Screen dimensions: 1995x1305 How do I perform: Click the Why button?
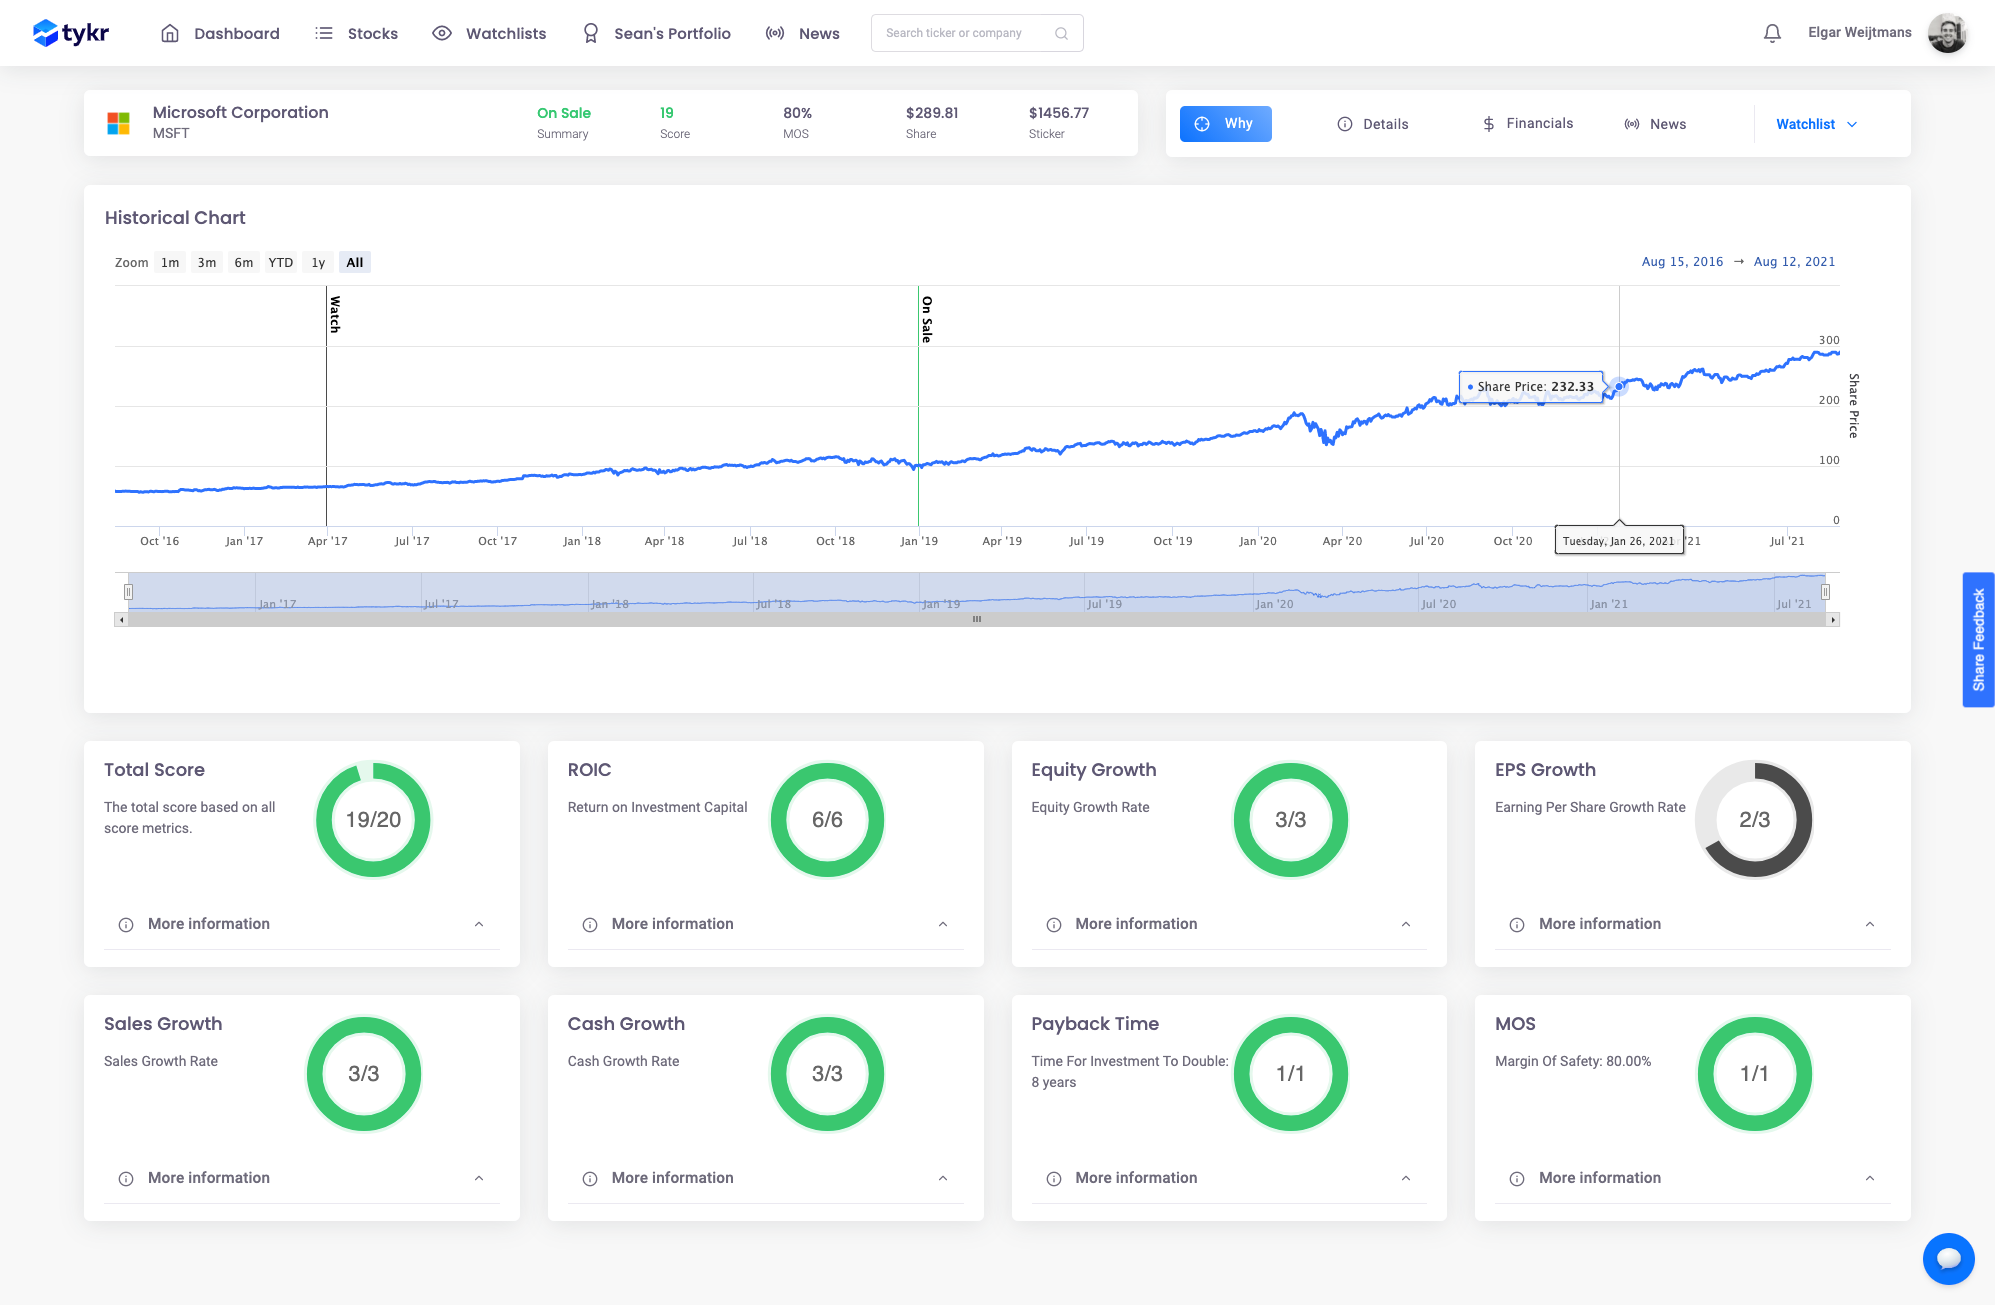pyautogui.click(x=1225, y=123)
